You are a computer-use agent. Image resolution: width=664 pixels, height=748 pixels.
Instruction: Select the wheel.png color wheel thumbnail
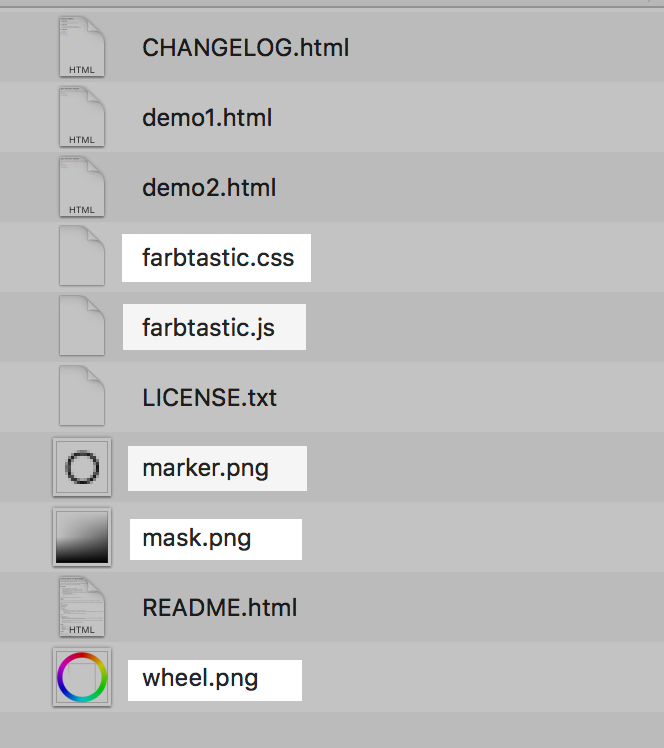point(82,677)
